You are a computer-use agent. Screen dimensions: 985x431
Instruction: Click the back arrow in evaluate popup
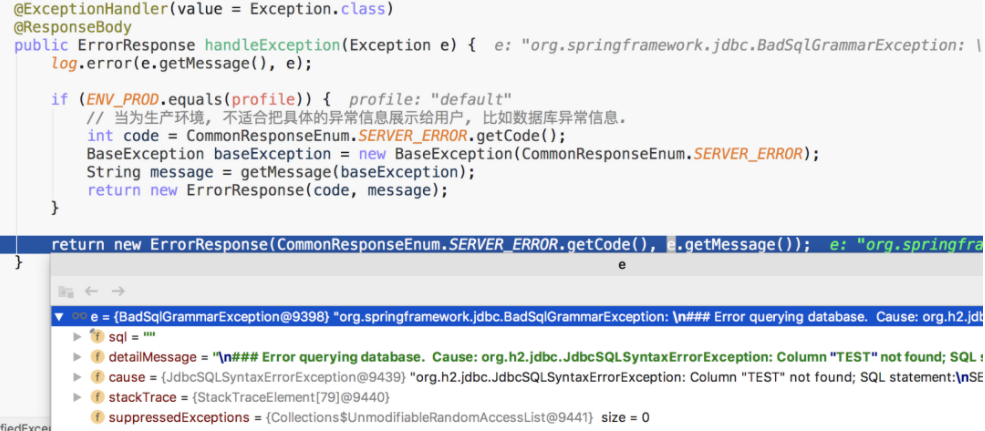pos(92,291)
